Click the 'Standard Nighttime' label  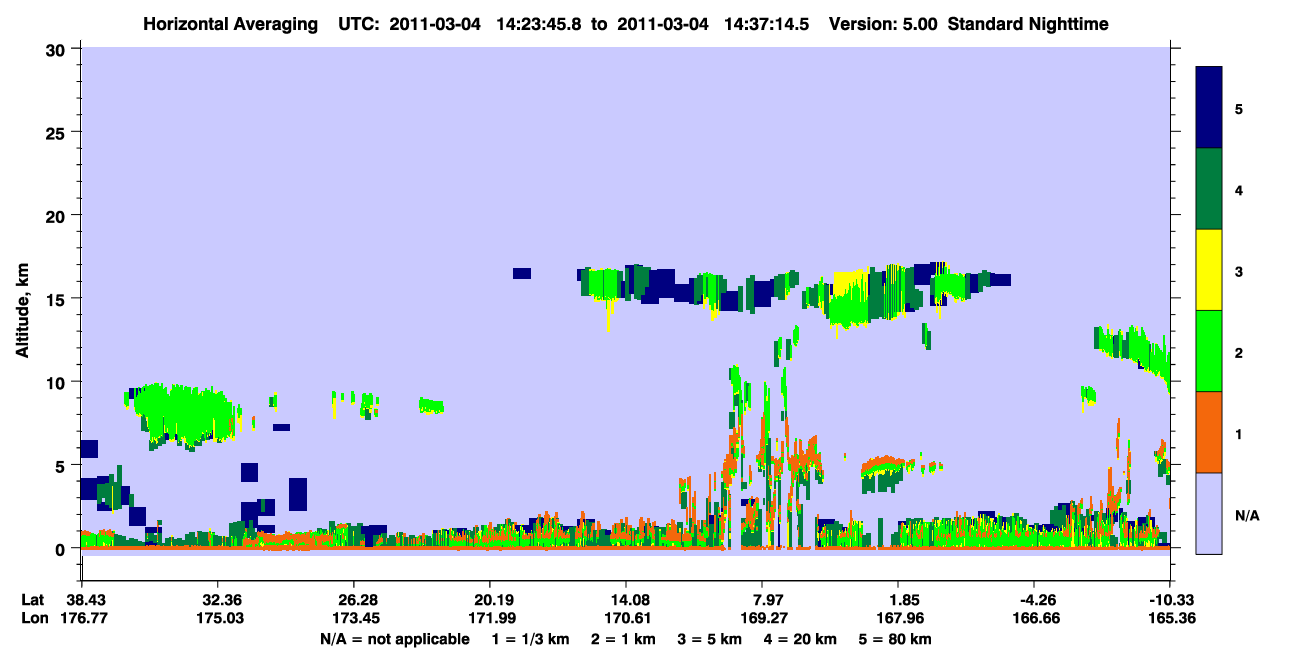coord(1028,23)
